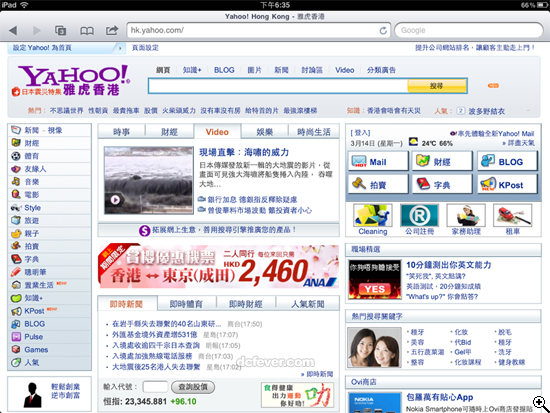Open the Video tab in news panel
The image size is (550, 413).
(217, 132)
